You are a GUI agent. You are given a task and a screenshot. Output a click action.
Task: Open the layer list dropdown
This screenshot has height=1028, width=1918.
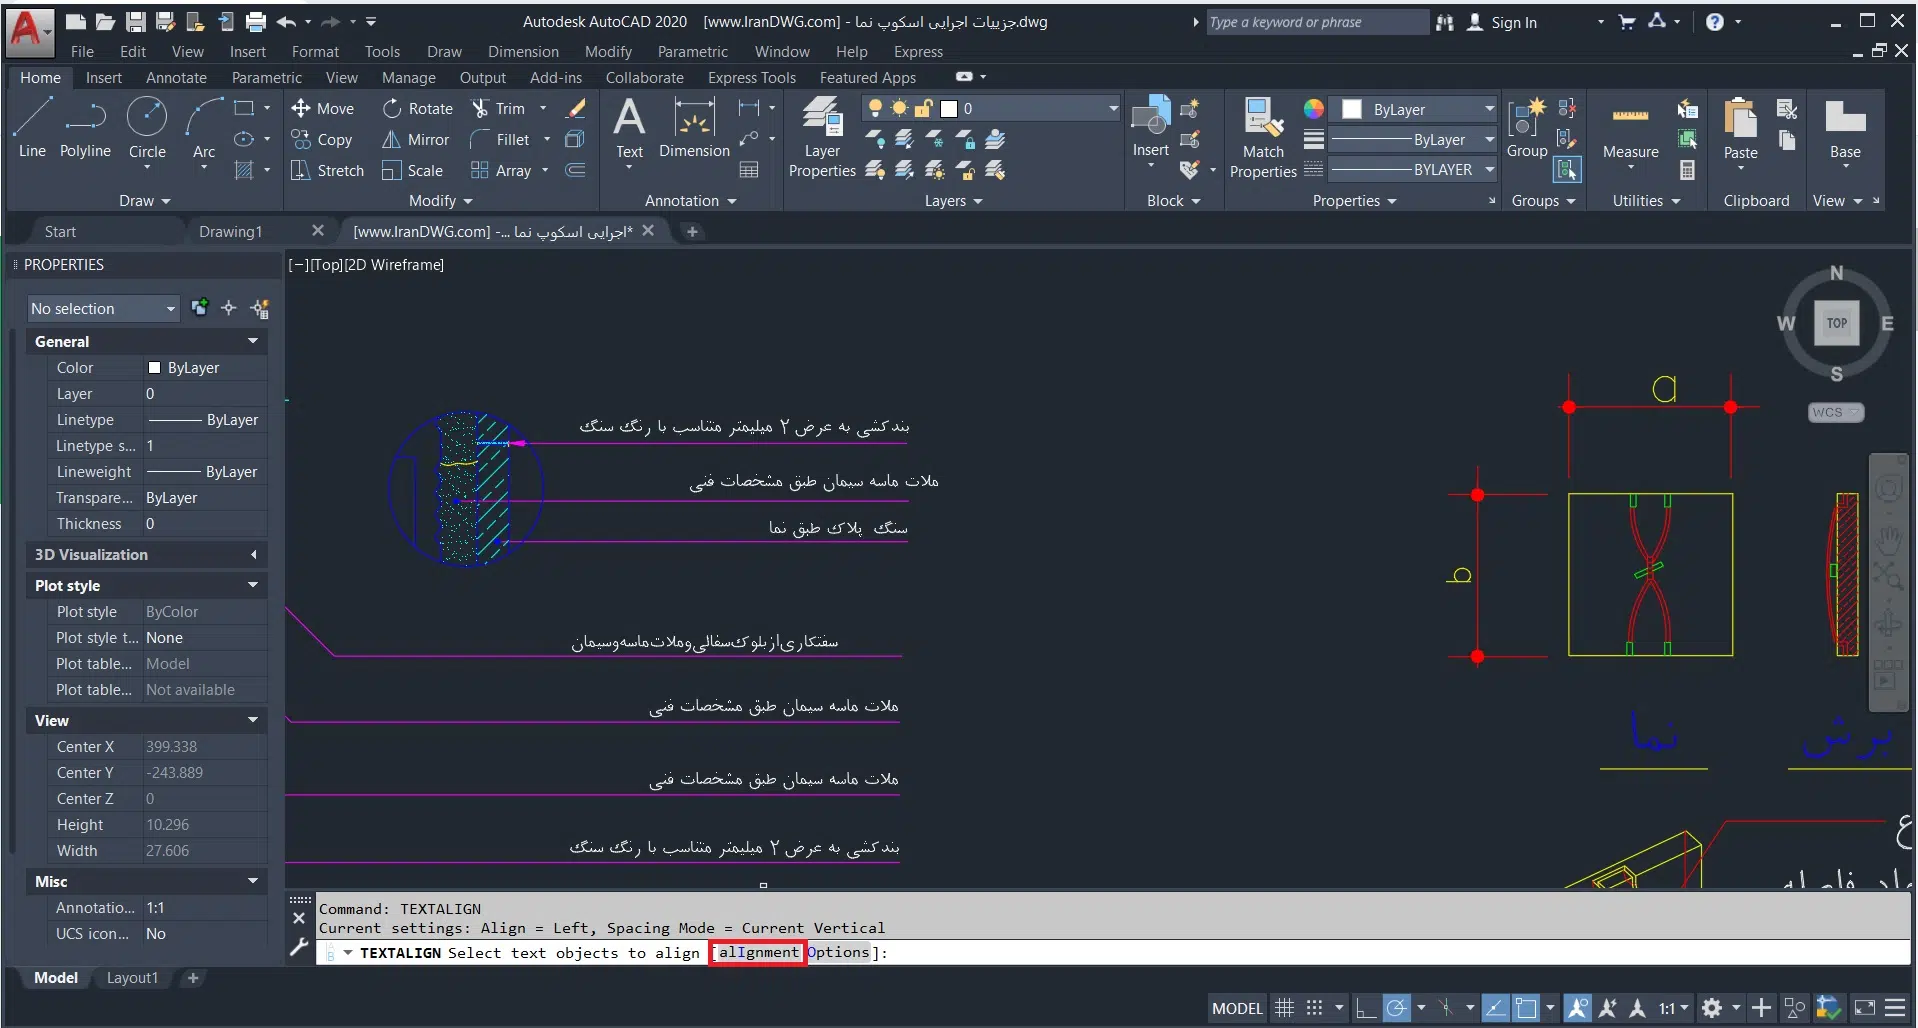click(x=1112, y=108)
